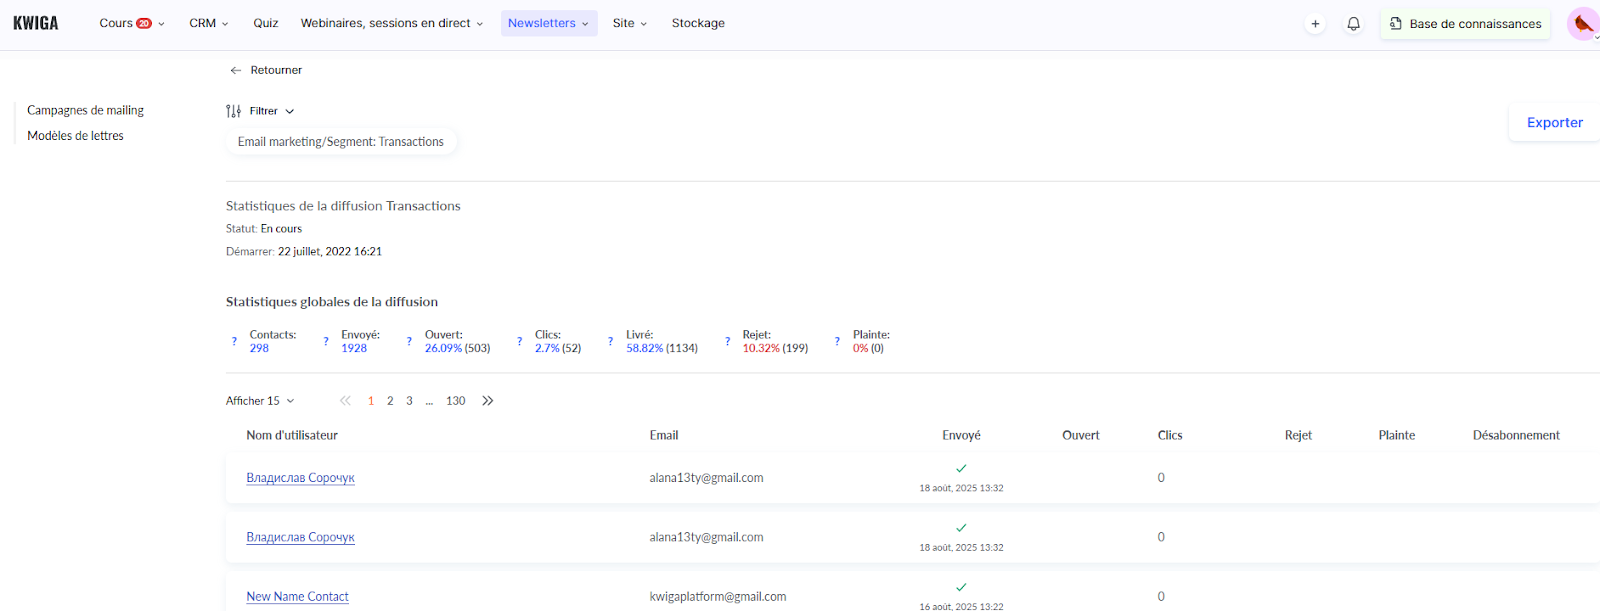1600x611 pixels.
Task: Open Base de connaissances
Action: [1465, 24]
